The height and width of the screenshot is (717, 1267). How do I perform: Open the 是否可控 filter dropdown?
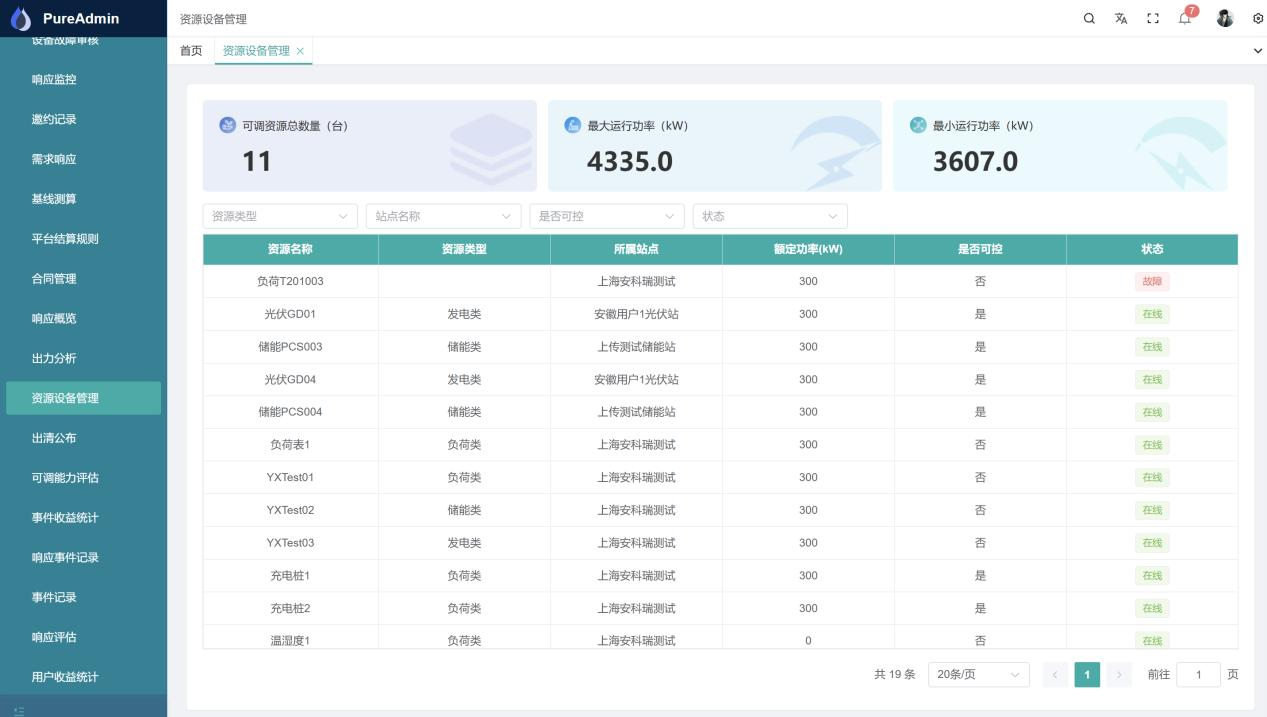604,215
